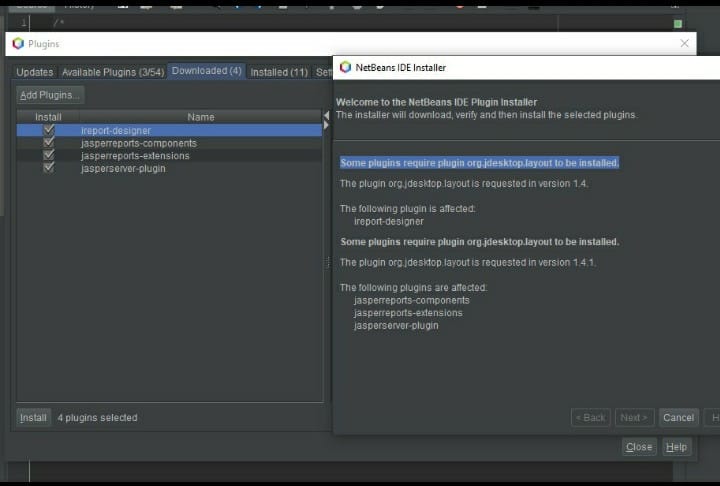
Task: Click the green status square in editor
Action: coord(678,24)
